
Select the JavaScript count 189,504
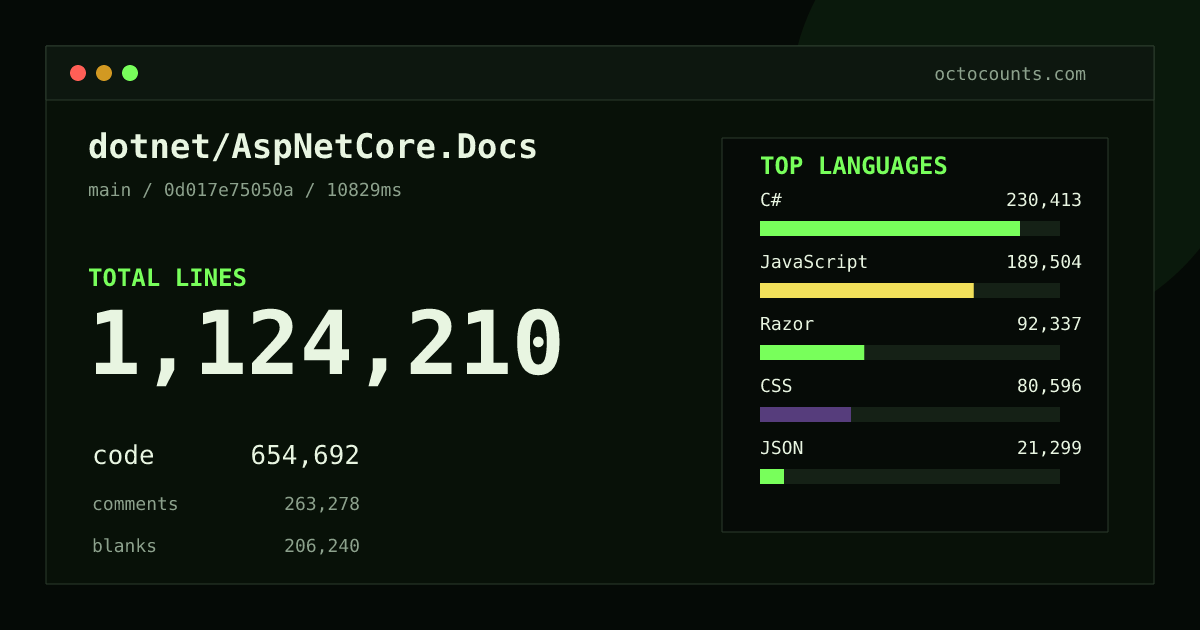pyautogui.click(x=1044, y=262)
